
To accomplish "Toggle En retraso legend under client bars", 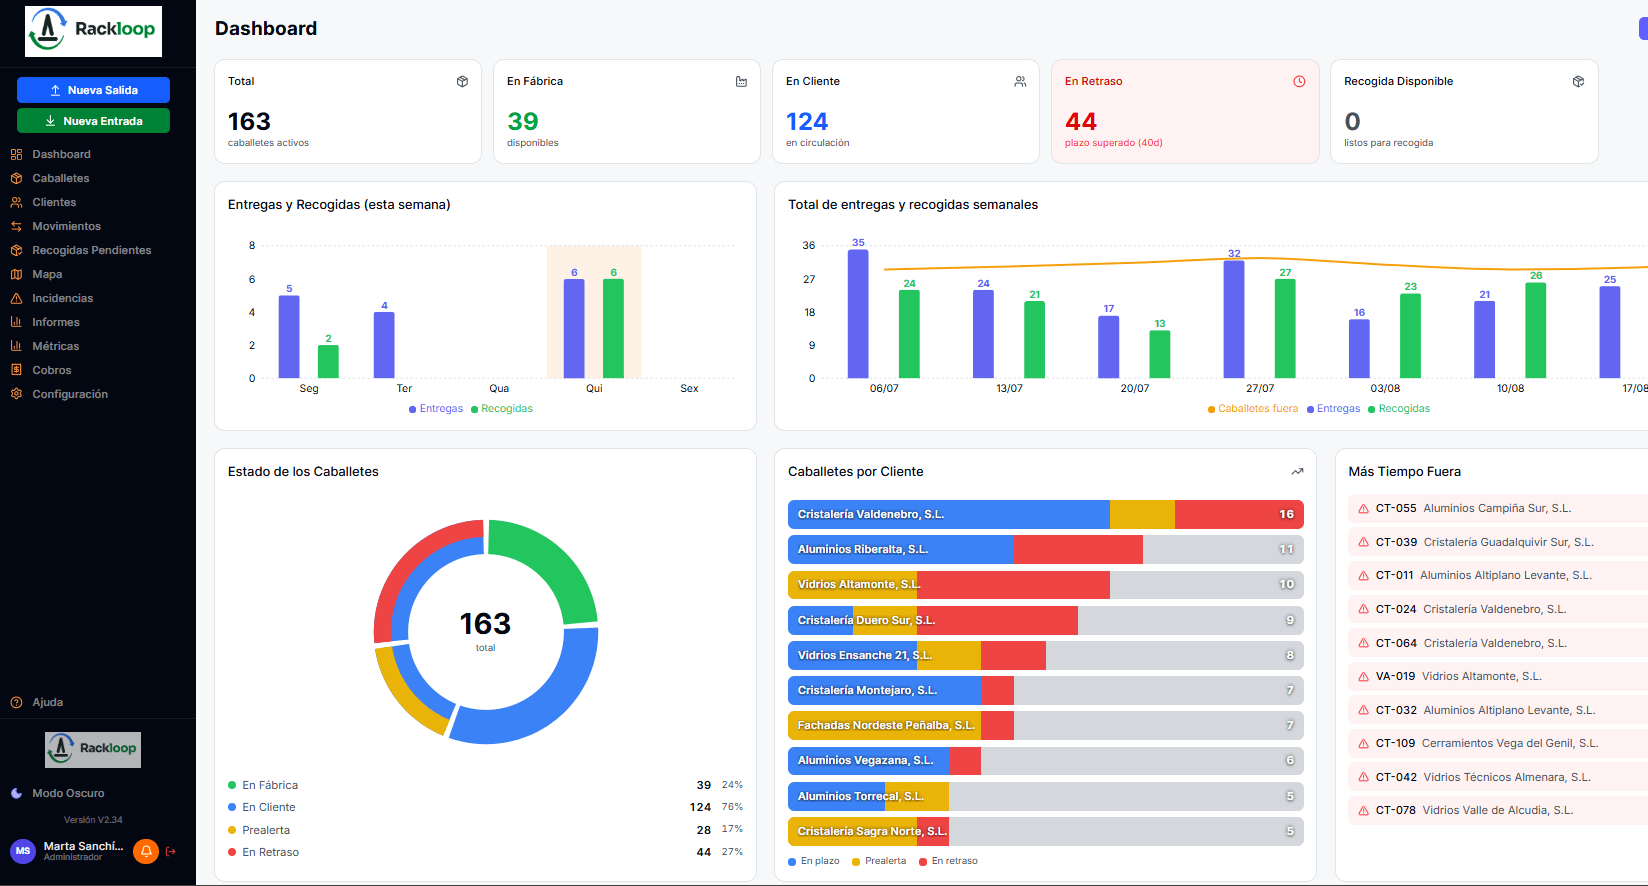I will (948, 861).
